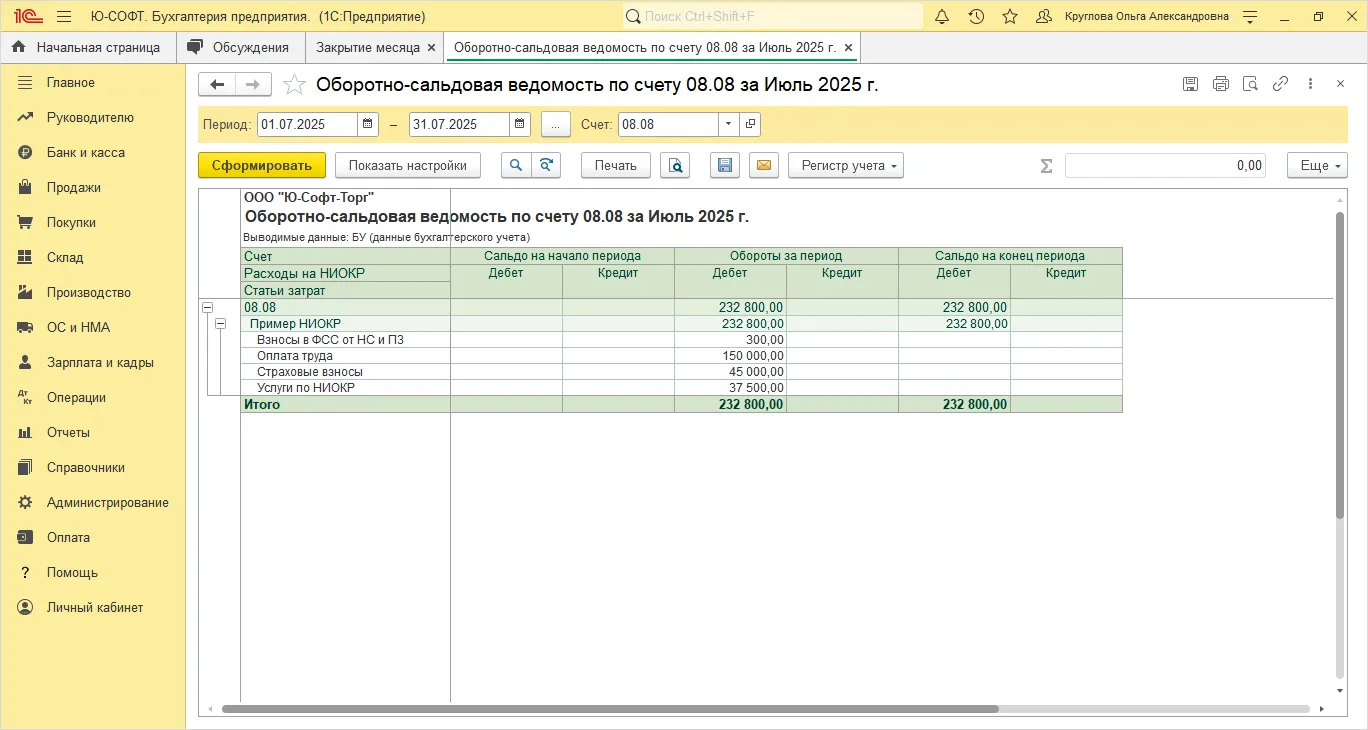Open preview icon in top-right header

click(x=1250, y=84)
